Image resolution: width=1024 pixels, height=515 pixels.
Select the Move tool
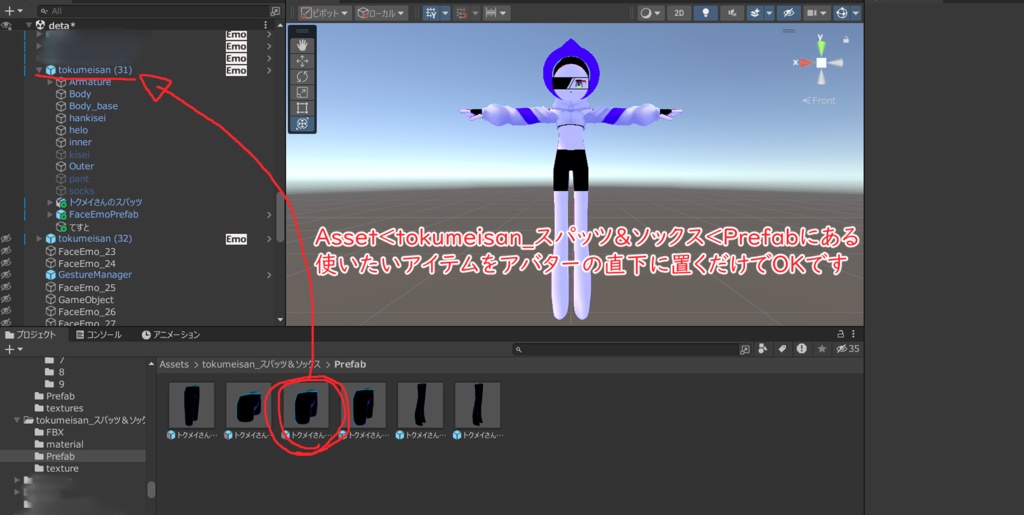[x=302, y=61]
